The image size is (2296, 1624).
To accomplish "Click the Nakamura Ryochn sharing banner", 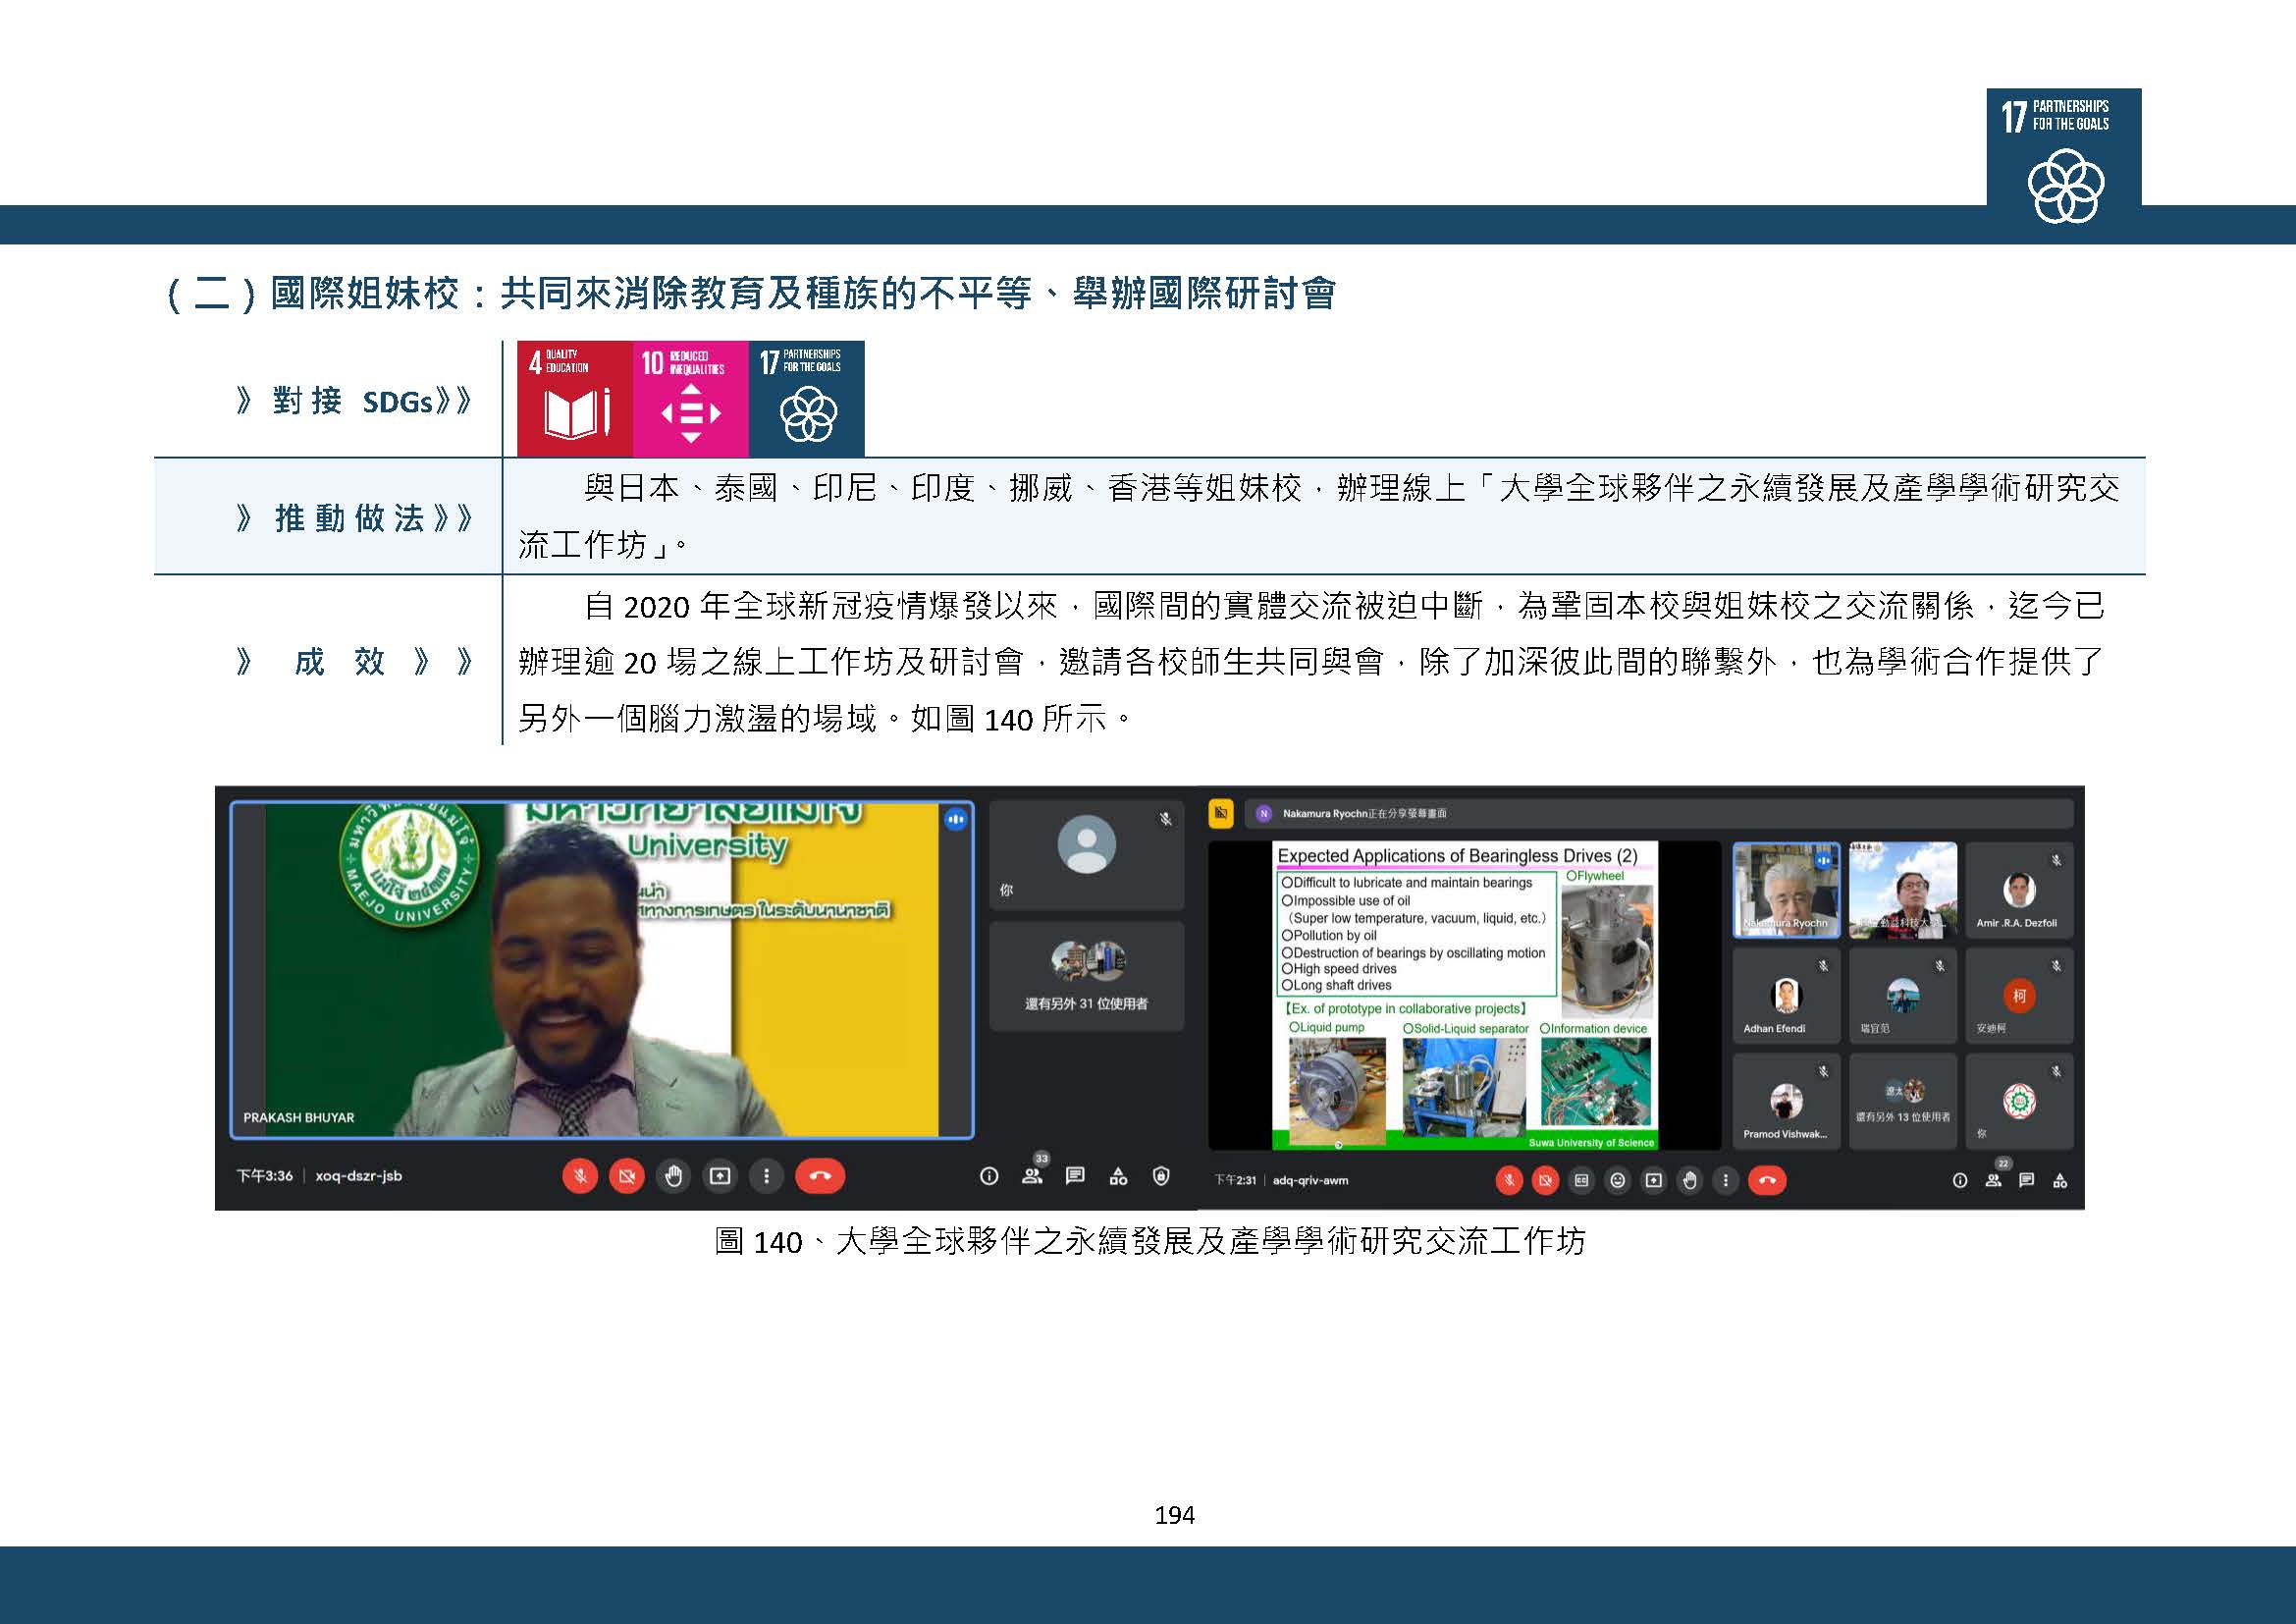I will (x=1658, y=813).
